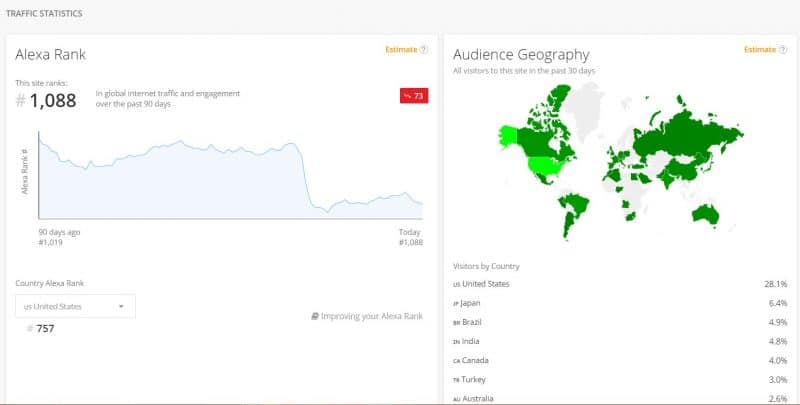This screenshot has width=800, height=405.
Task: Click the global rank number 1,088
Action: pos(53,100)
